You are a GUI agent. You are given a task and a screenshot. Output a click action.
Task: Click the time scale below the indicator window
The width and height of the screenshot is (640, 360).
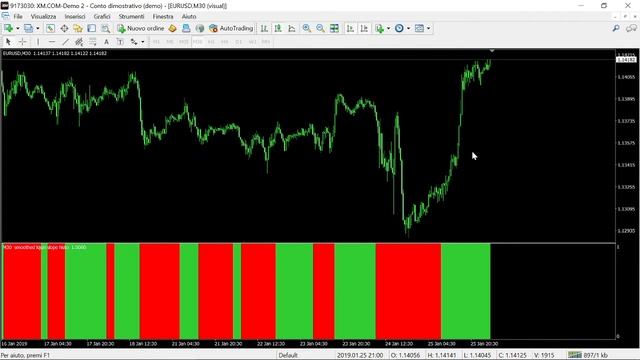point(308,344)
